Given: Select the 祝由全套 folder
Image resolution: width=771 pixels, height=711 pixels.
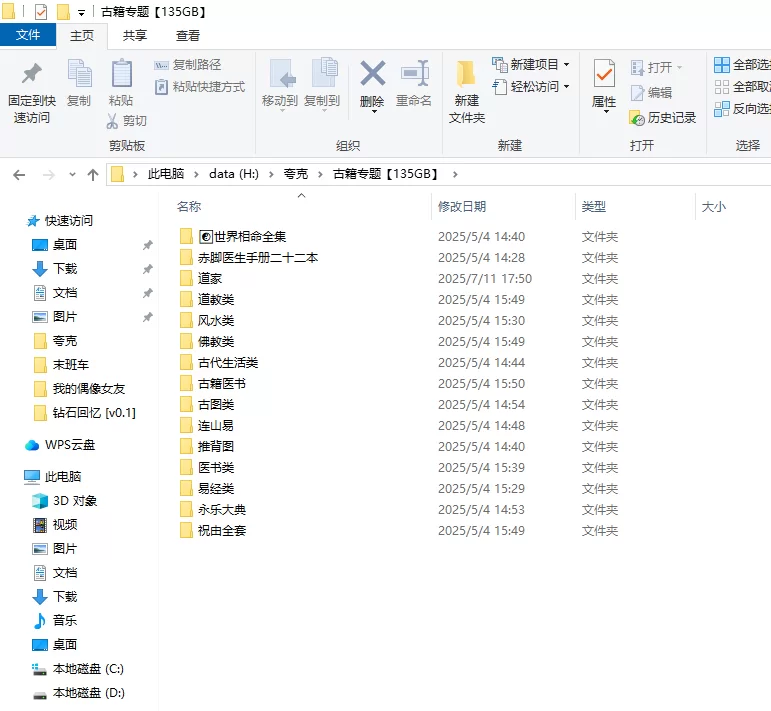Looking at the screenshot, I should (212, 531).
